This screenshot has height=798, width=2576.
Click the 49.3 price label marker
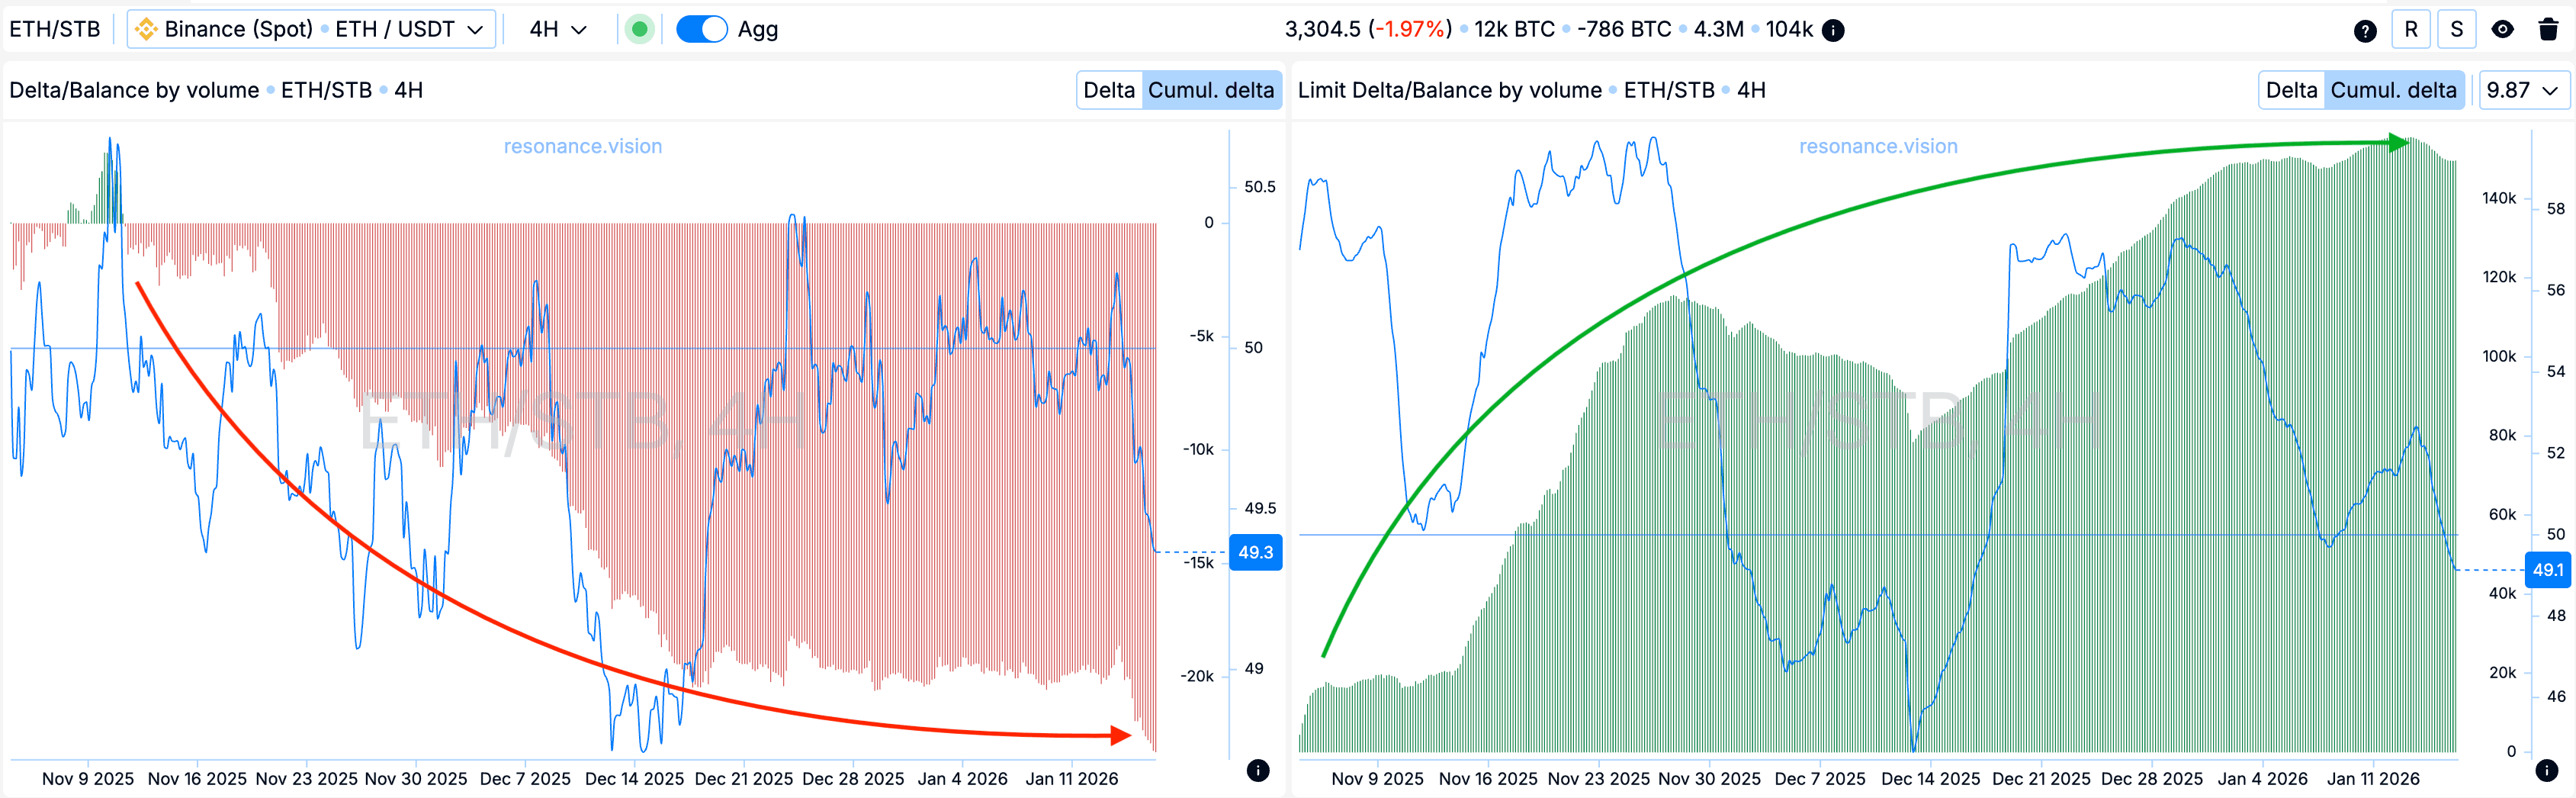[x=1255, y=552]
